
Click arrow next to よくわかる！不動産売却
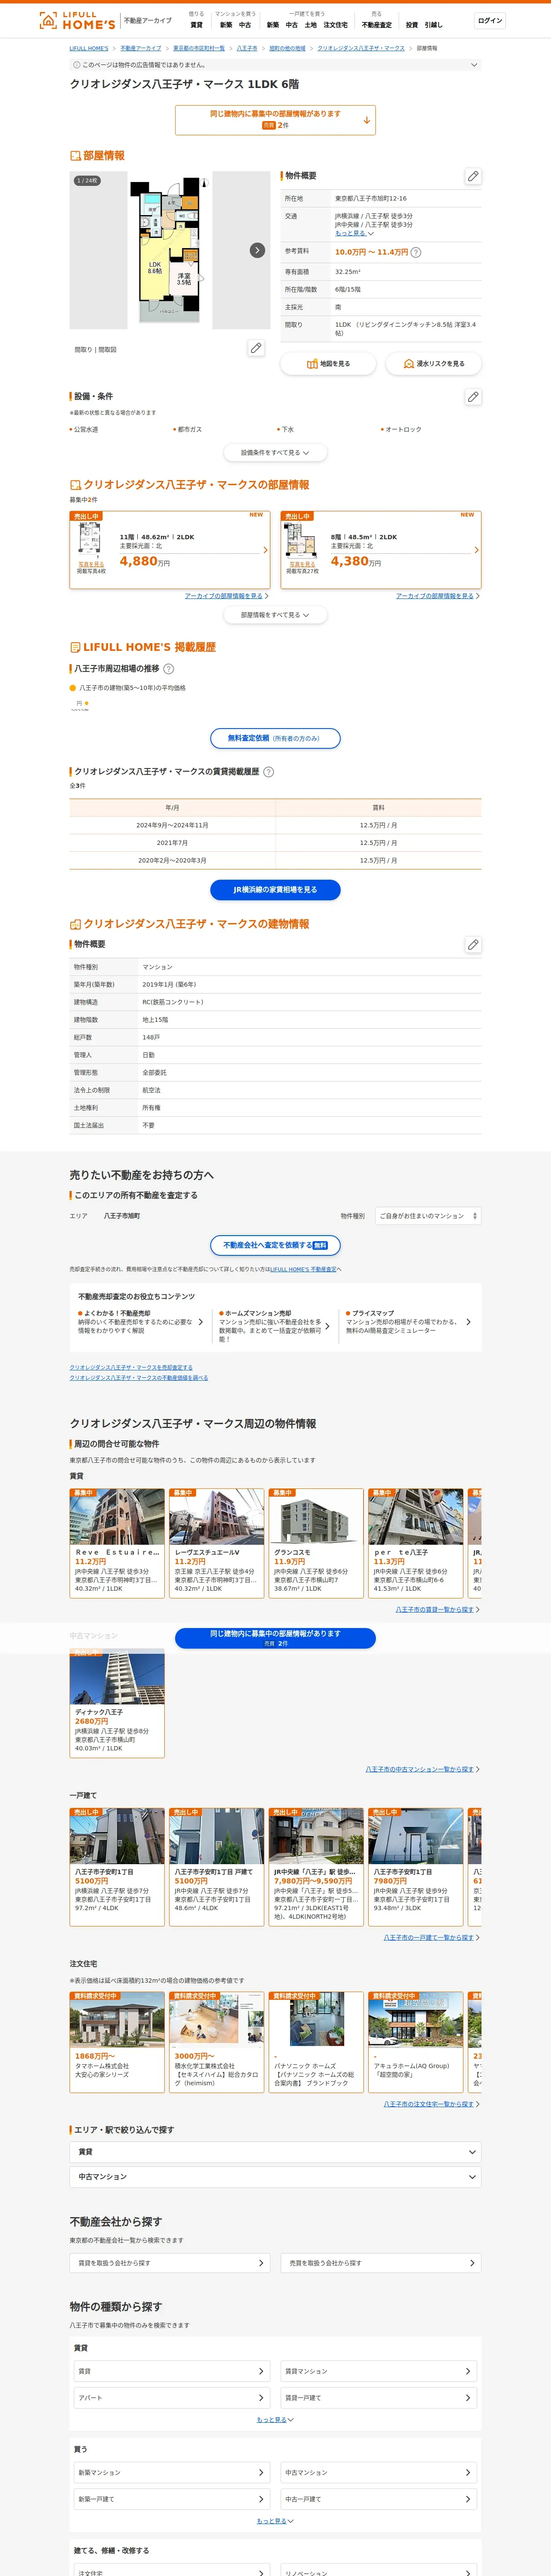click(200, 1322)
